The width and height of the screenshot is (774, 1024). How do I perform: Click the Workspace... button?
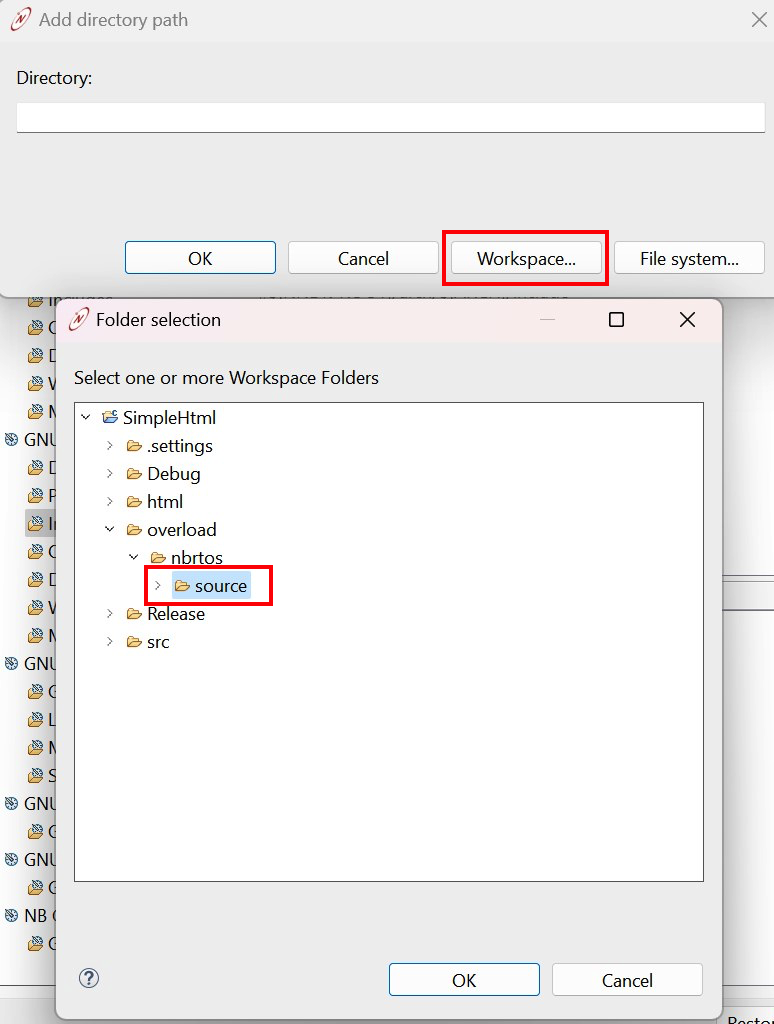(x=526, y=258)
